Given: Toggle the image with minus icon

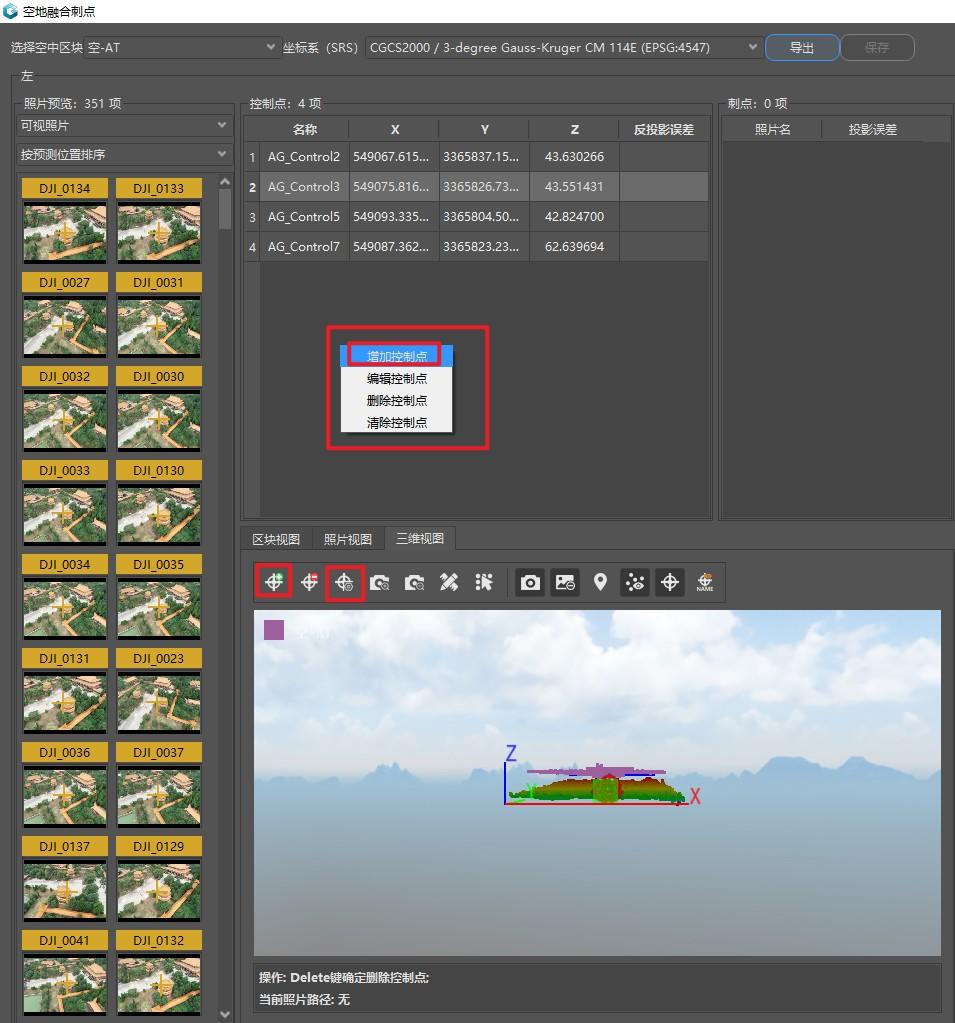Looking at the screenshot, I should point(565,581).
